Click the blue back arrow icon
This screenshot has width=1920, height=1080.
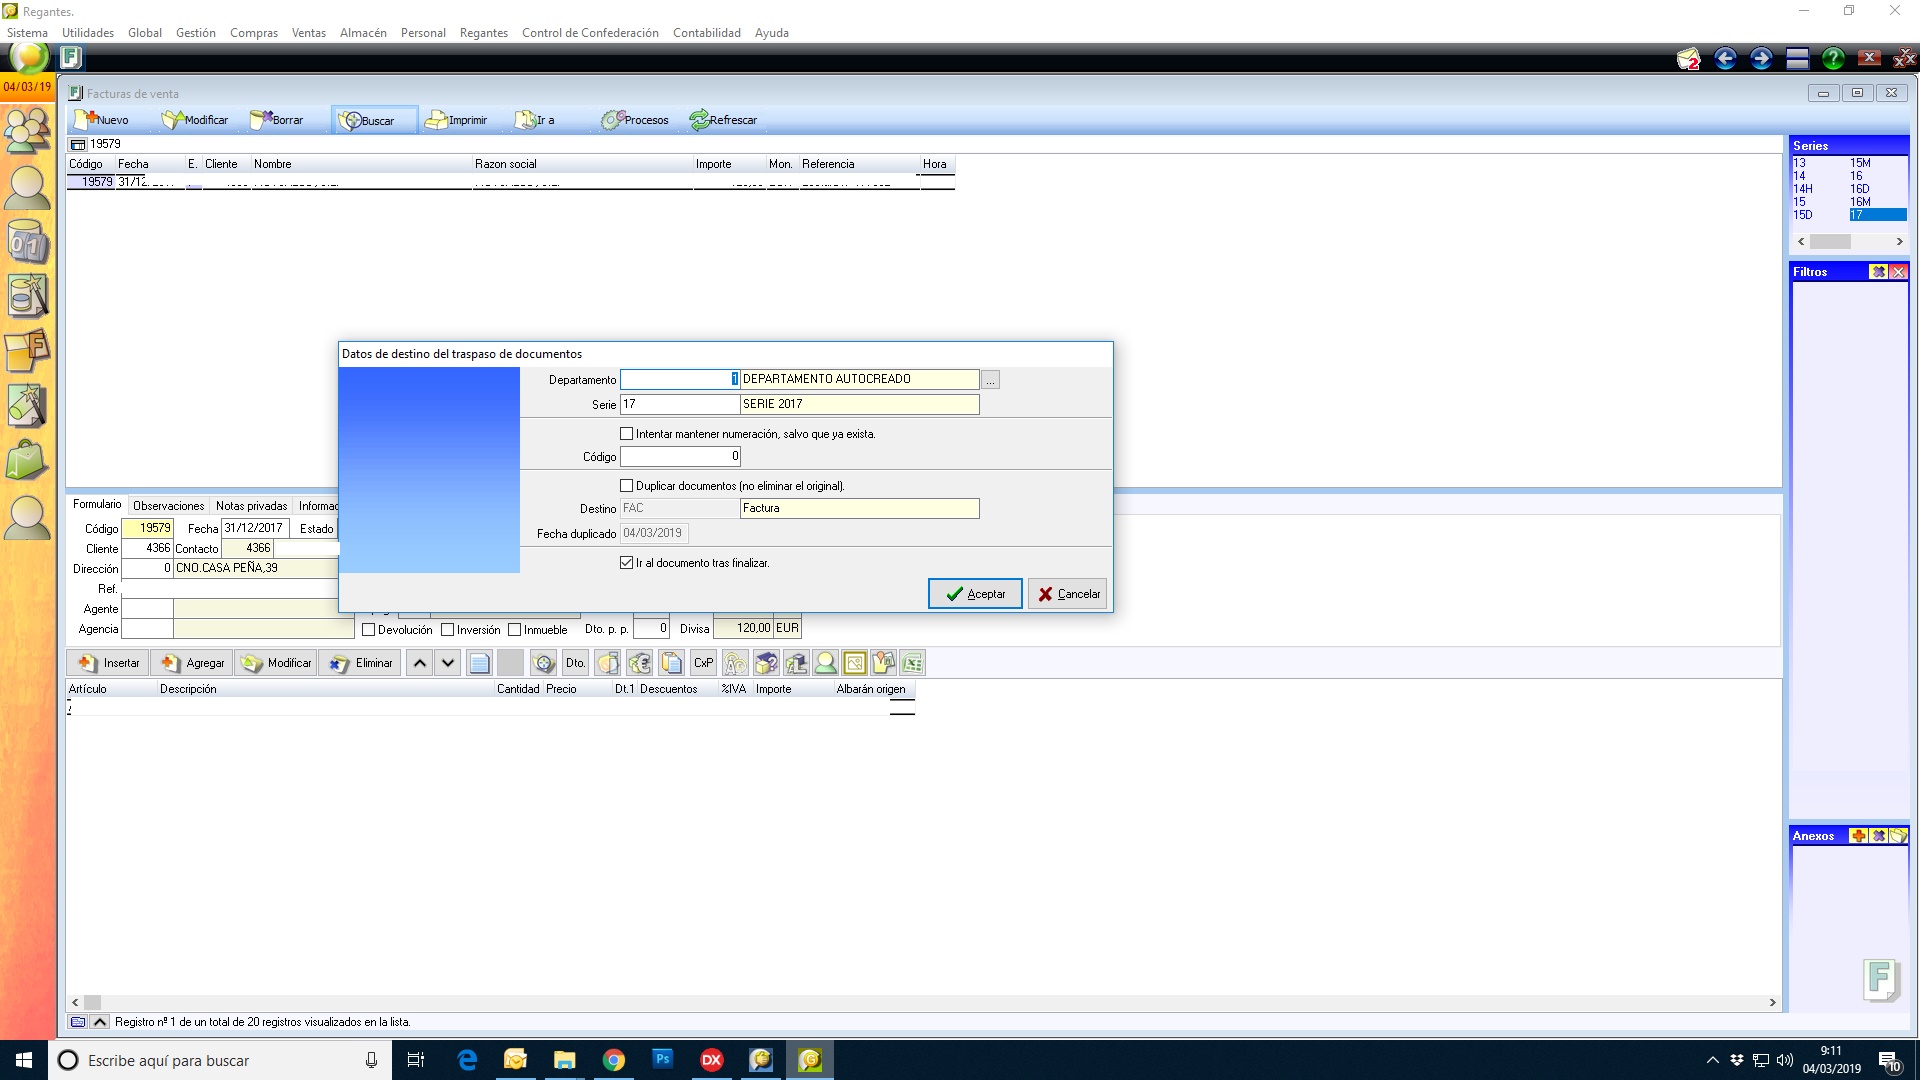point(1725,59)
